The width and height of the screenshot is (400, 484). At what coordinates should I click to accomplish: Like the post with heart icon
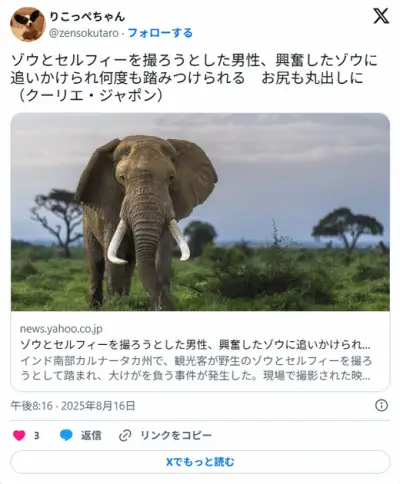point(19,435)
